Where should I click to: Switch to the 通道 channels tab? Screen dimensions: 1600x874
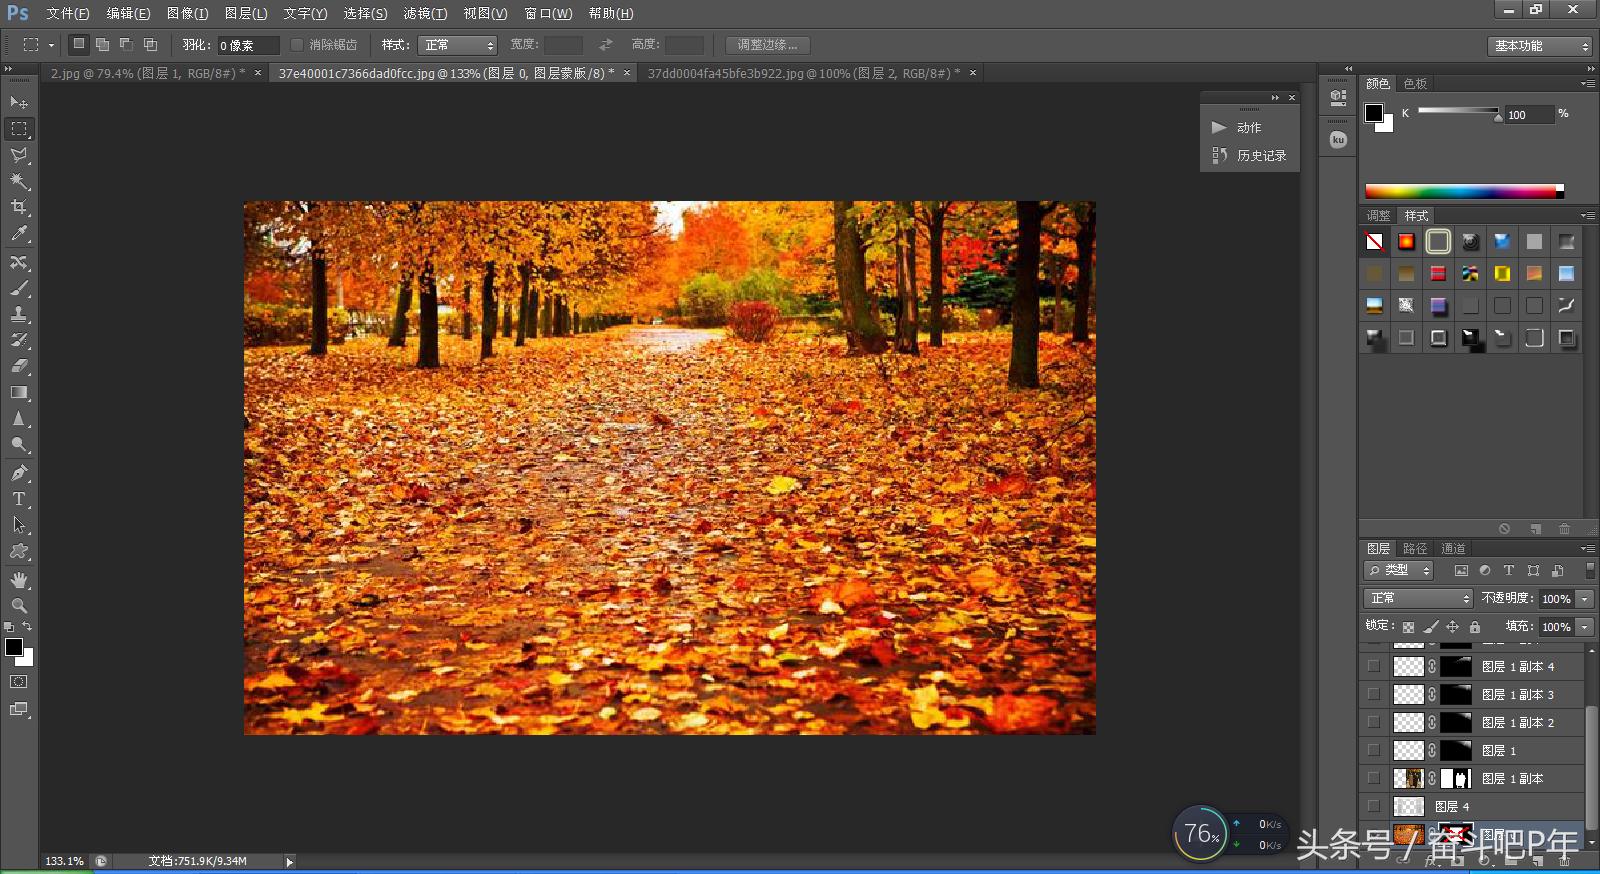pos(1453,548)
